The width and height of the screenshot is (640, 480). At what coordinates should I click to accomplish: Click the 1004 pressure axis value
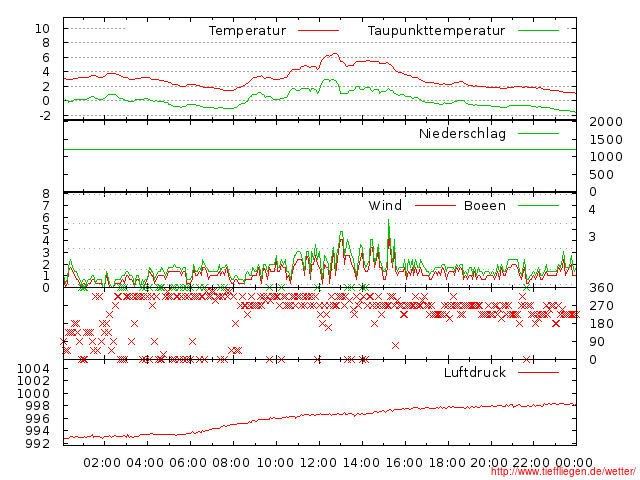pos(33,369)
